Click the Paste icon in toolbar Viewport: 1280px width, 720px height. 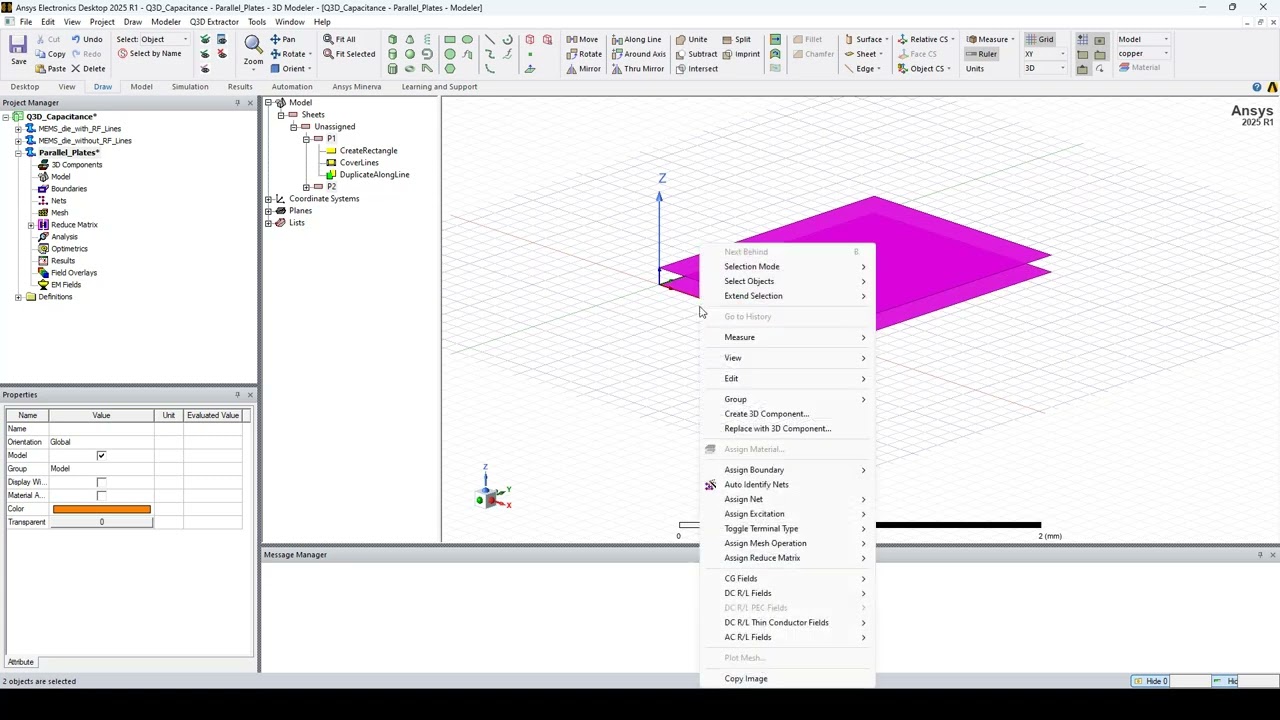pos(50,69)
